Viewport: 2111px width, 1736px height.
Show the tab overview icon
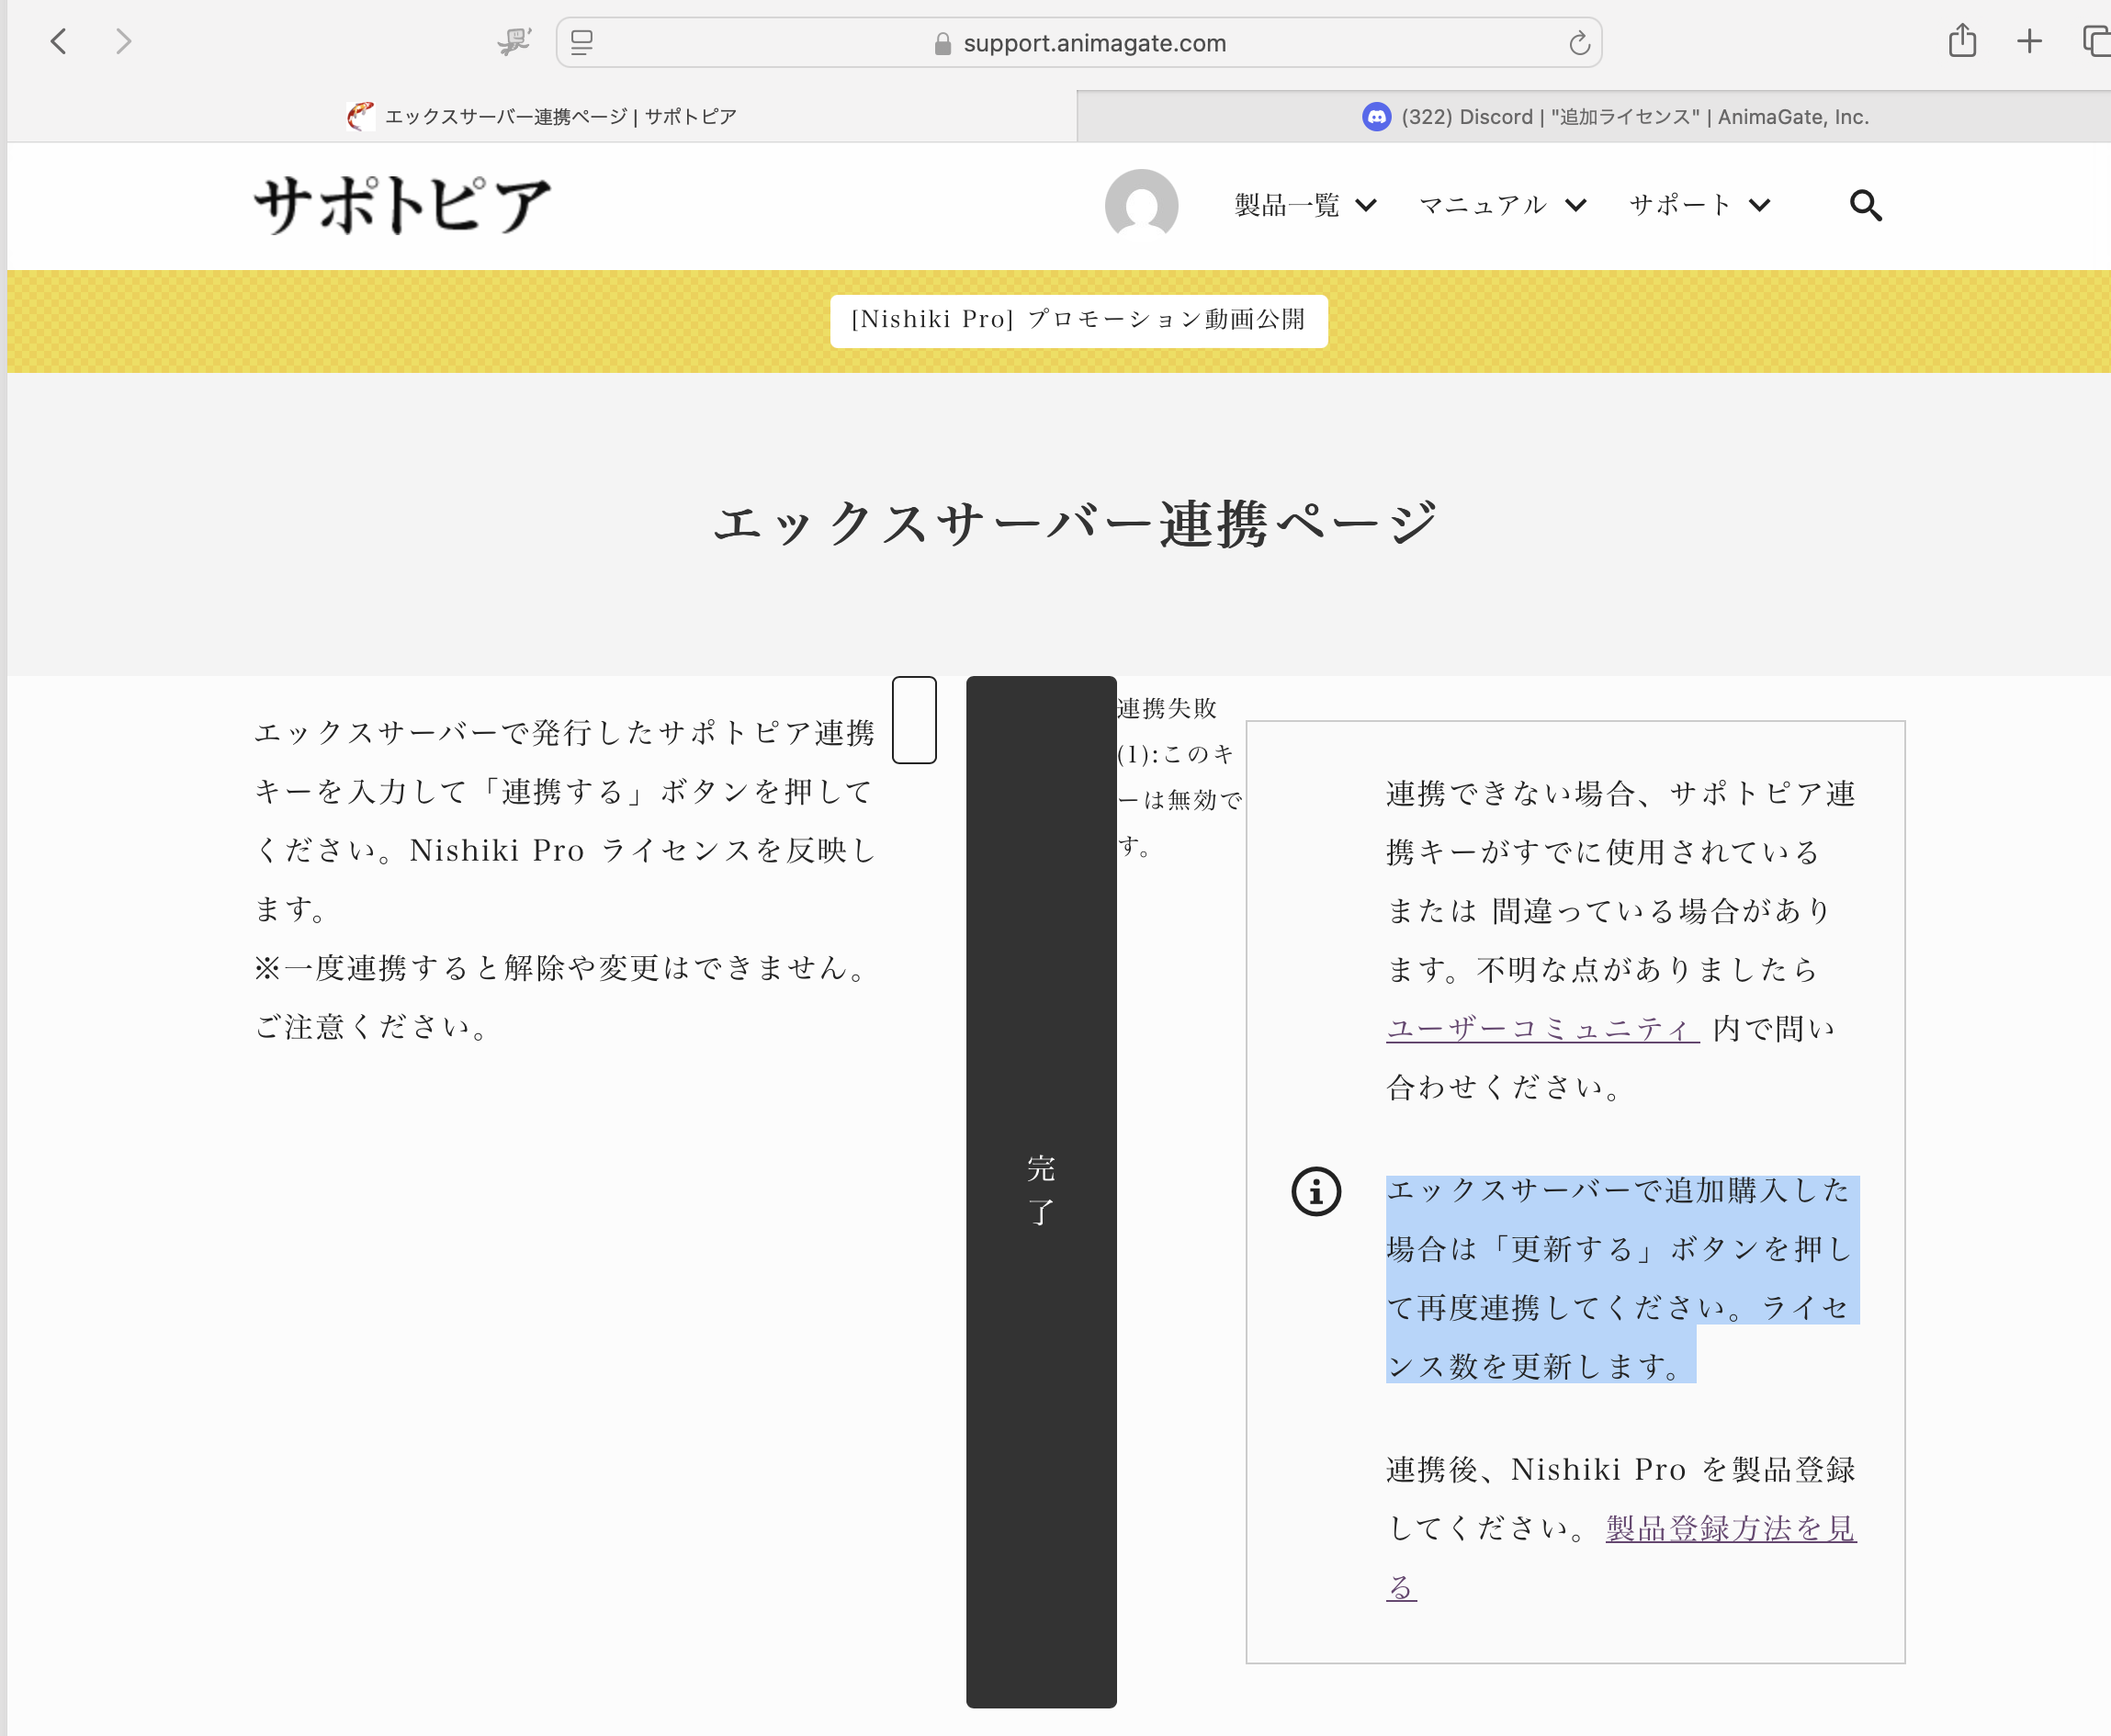[2096, 42]
